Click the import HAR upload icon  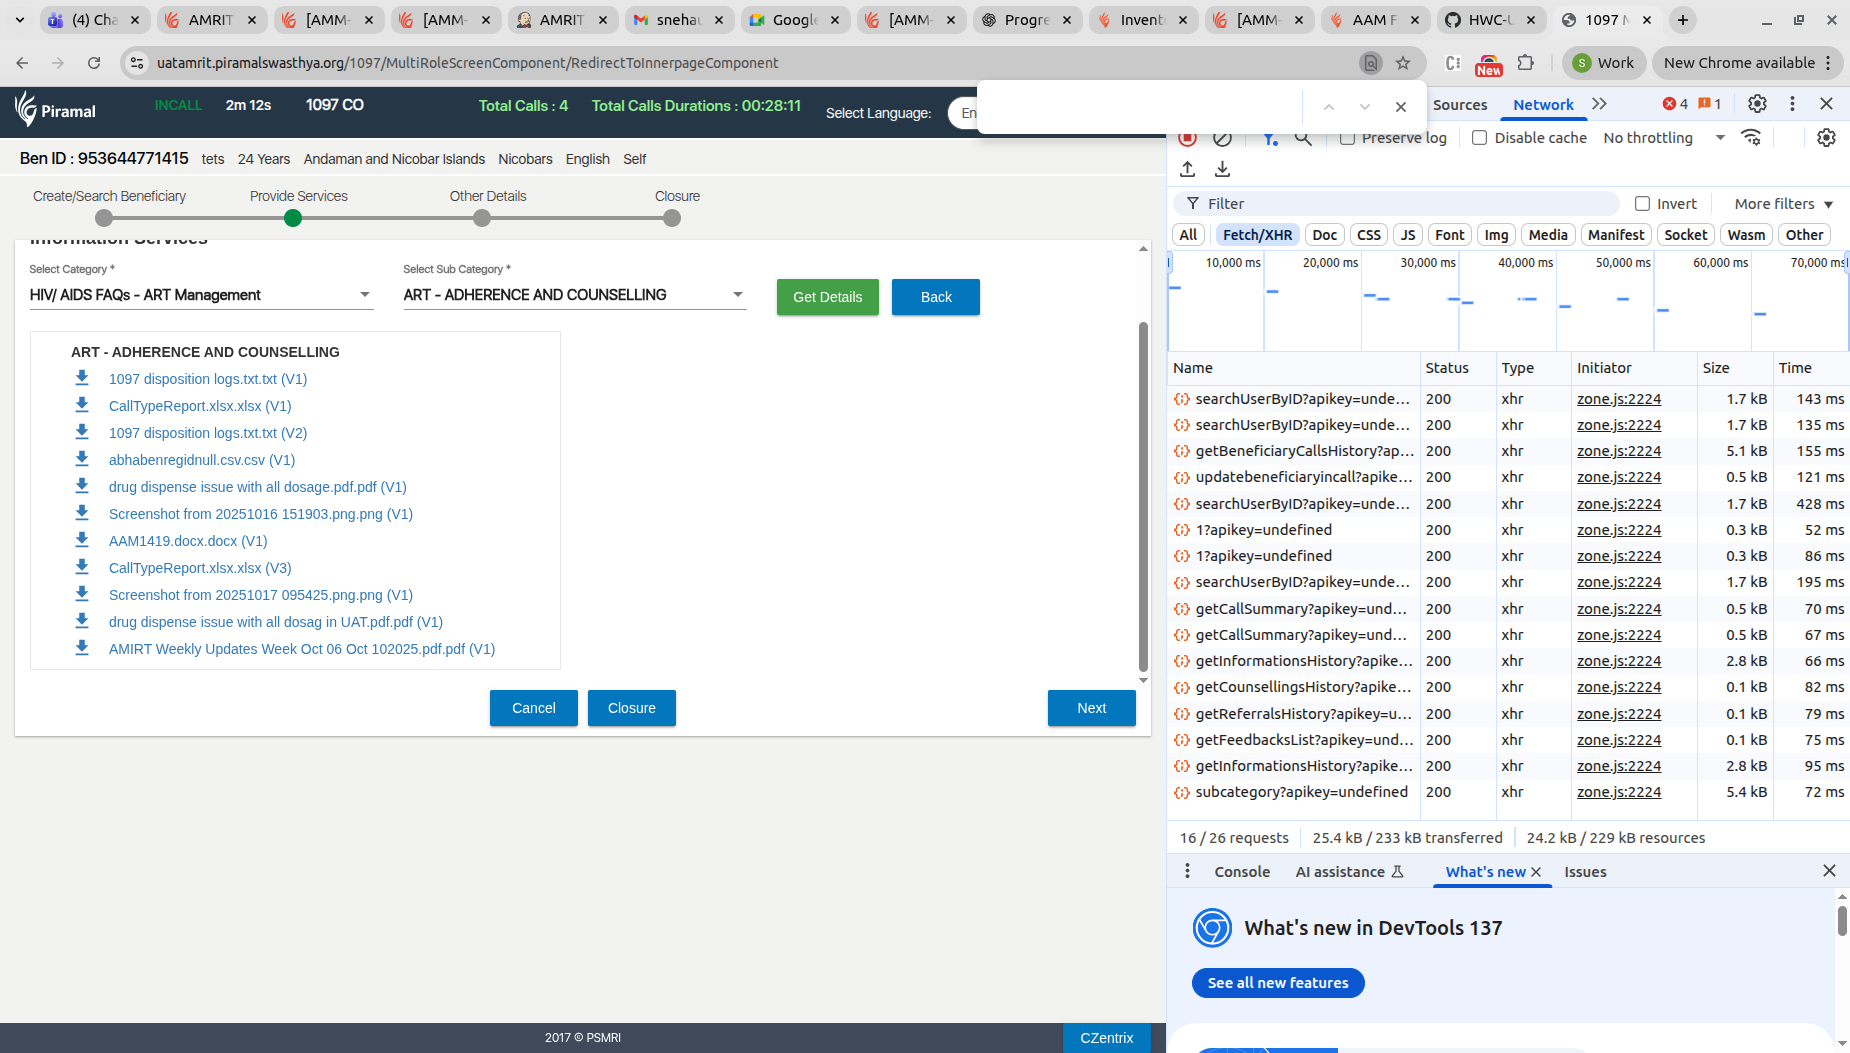click(x=1187, y=169)
